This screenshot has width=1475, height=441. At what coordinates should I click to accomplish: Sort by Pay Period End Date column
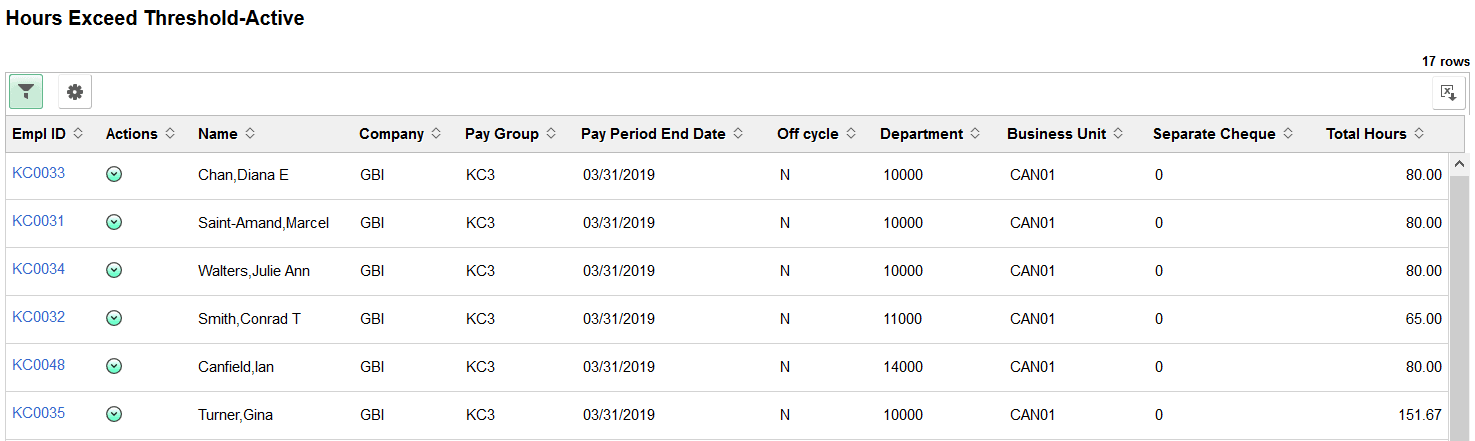pos(661,134)
